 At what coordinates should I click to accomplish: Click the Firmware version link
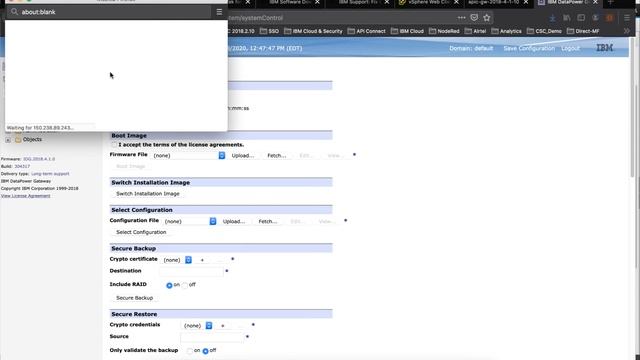tap(39, 159)
